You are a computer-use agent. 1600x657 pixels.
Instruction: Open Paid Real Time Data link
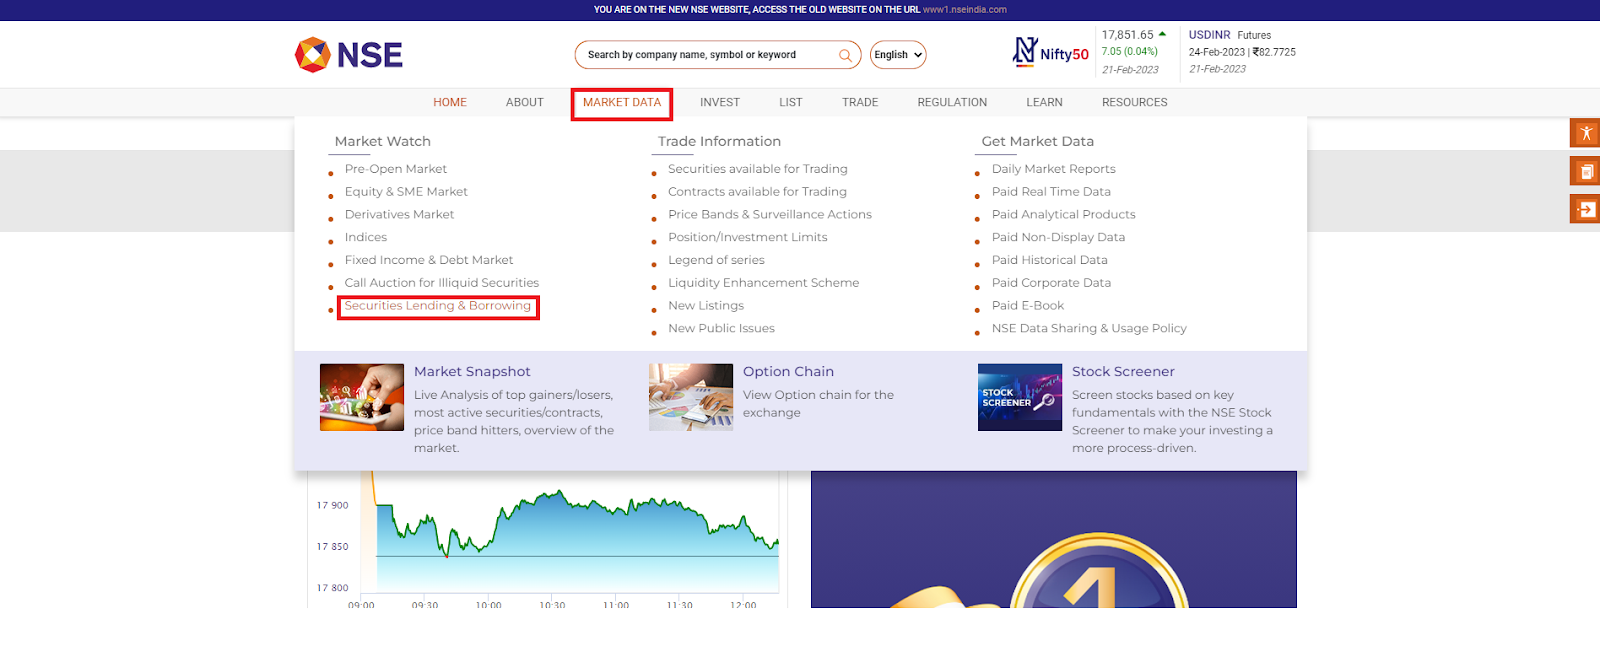click(x=1051, y=192)
